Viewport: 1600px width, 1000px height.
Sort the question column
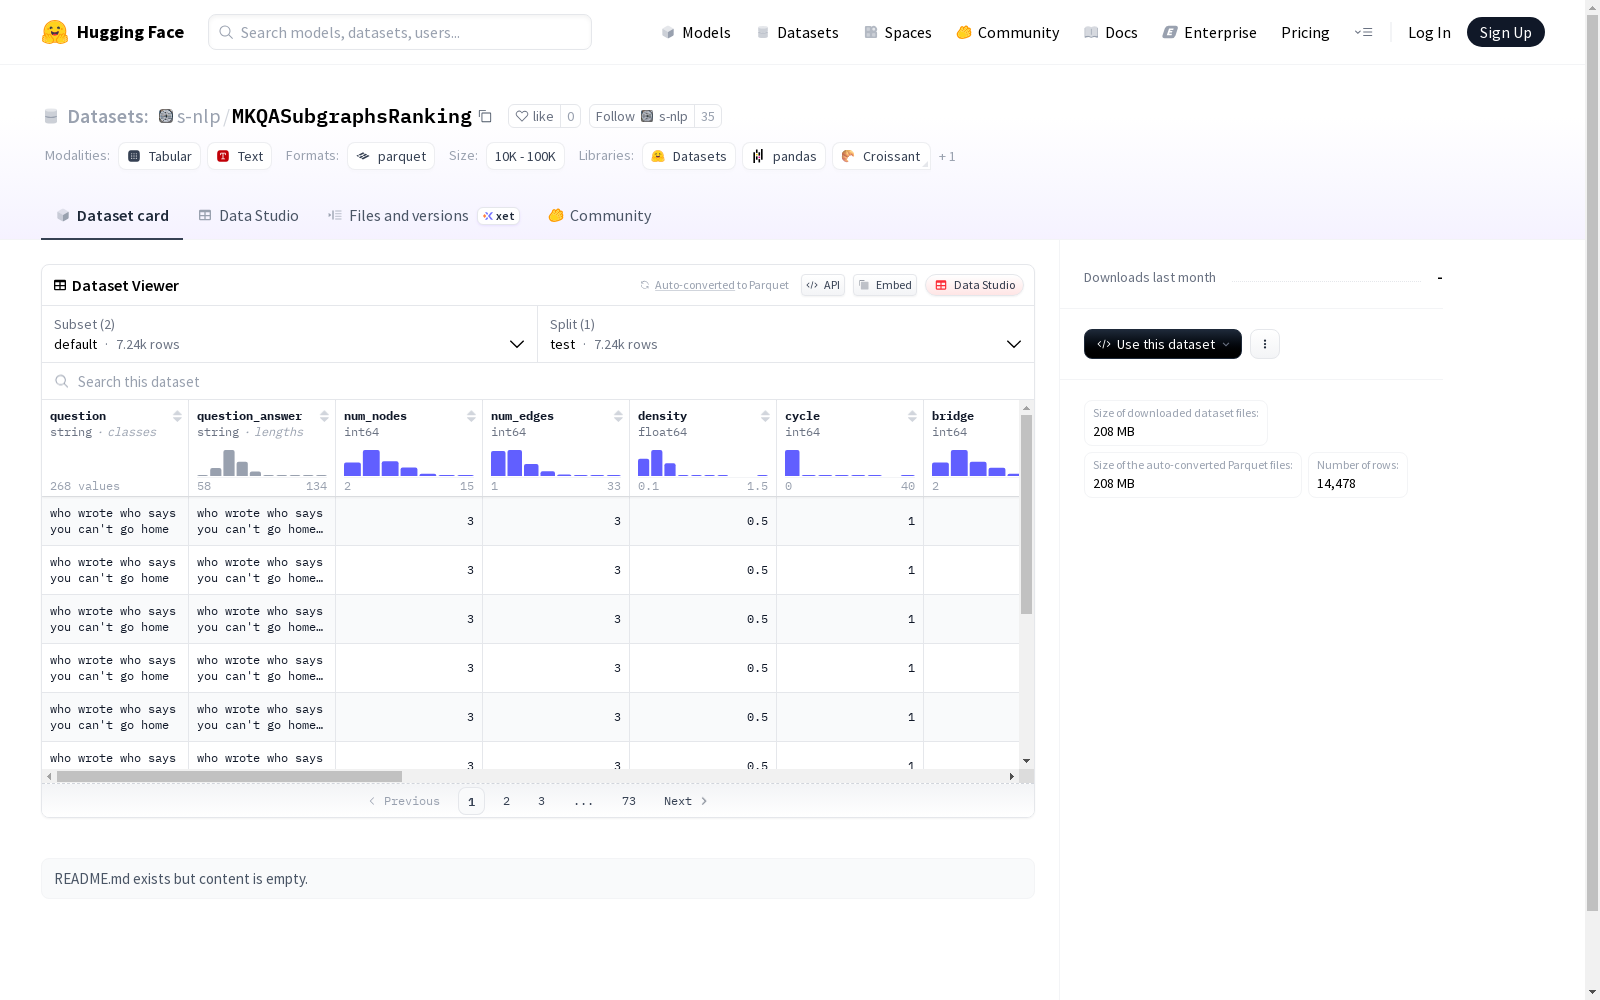coord(177,416)
